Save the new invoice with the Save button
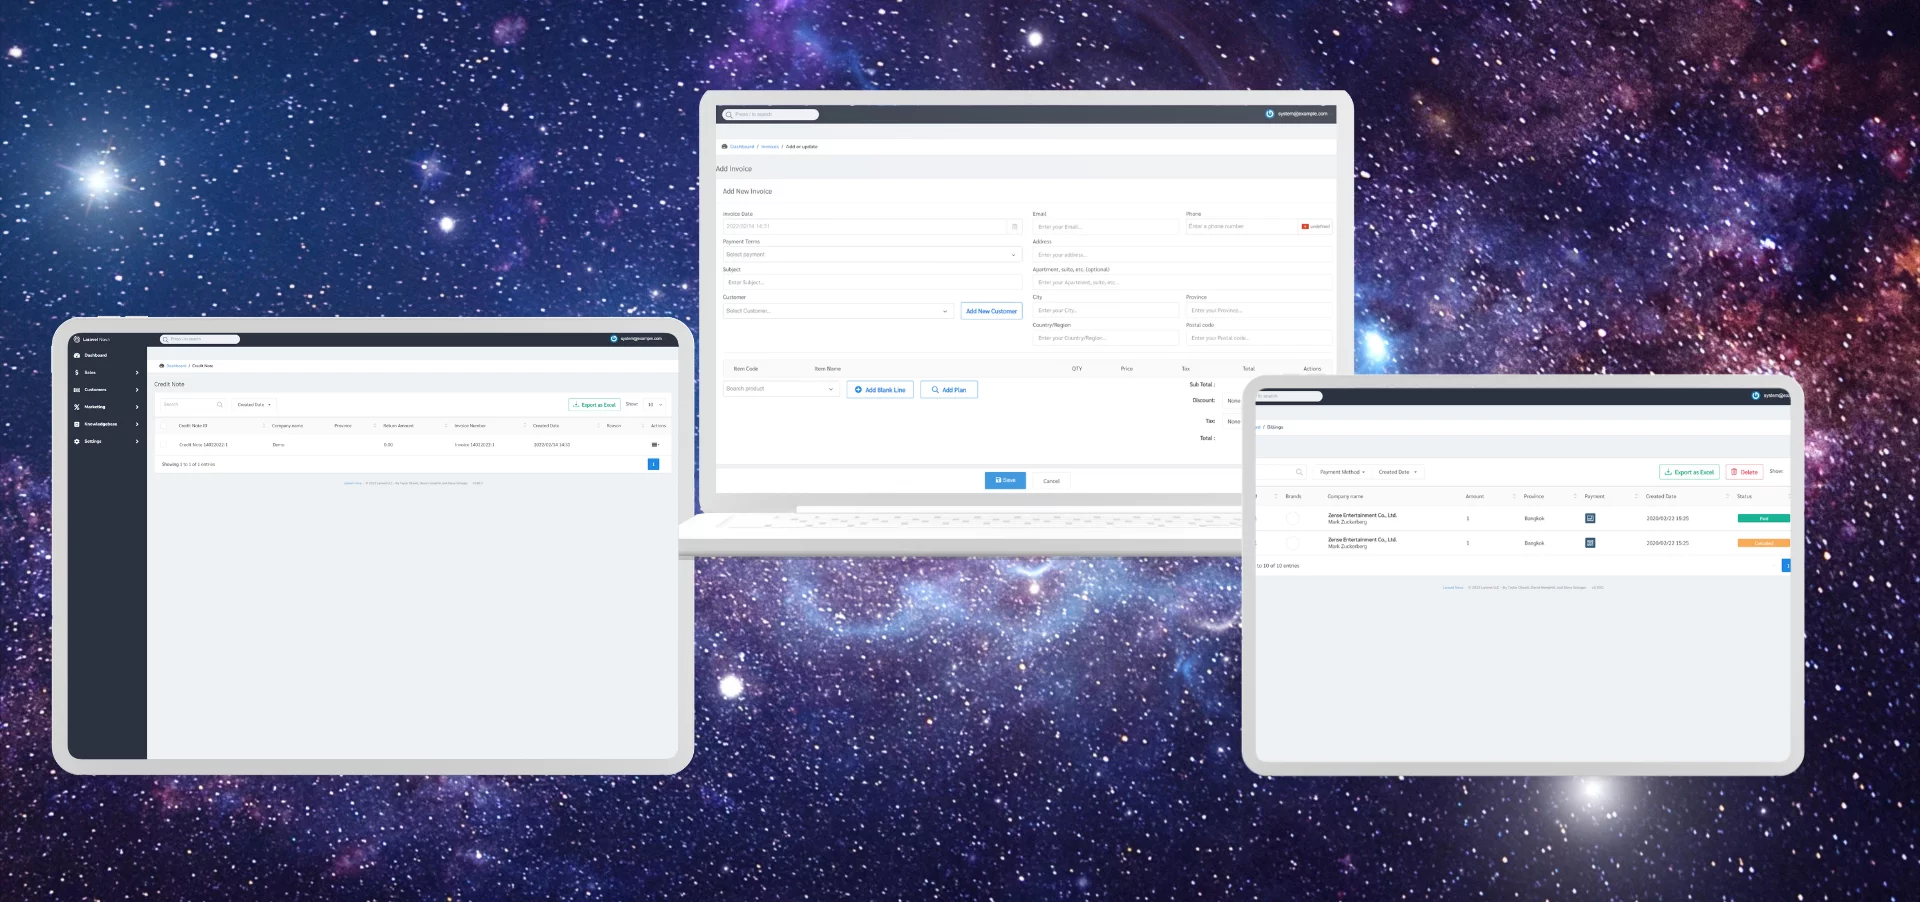Viewport: 1920px width, 902px height. (x=1005, y=481)
